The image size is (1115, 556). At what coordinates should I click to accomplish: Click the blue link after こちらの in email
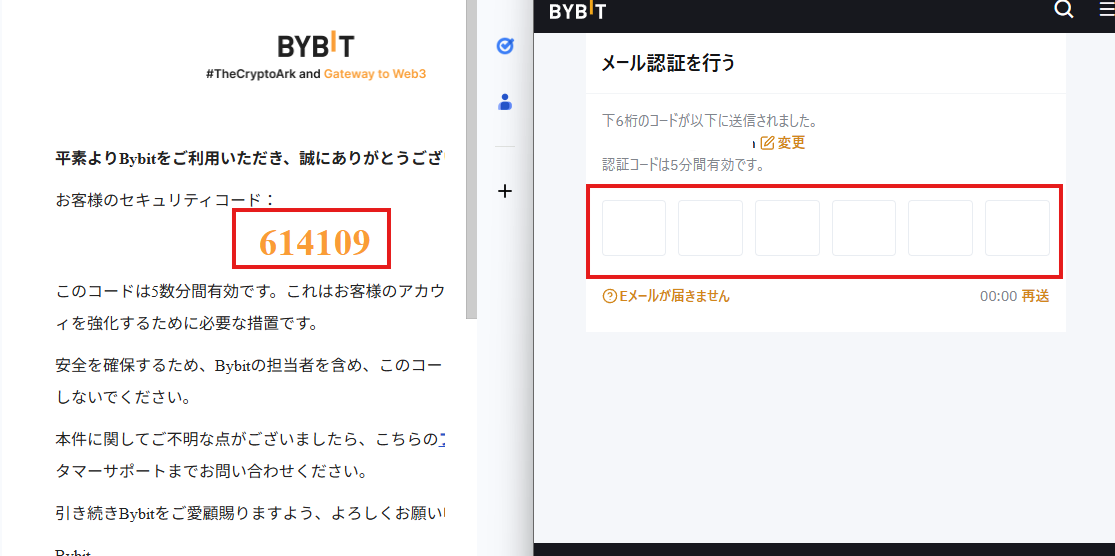pos(442,440)
